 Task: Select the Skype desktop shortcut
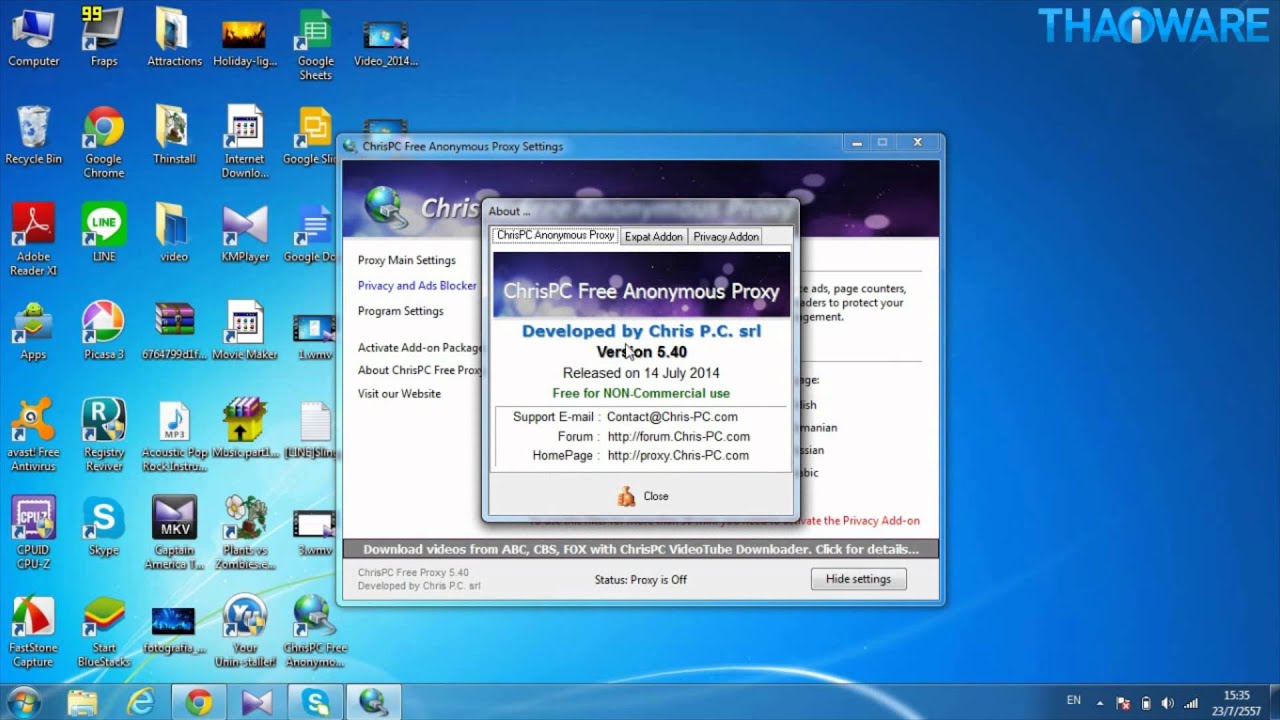(103, 527)
